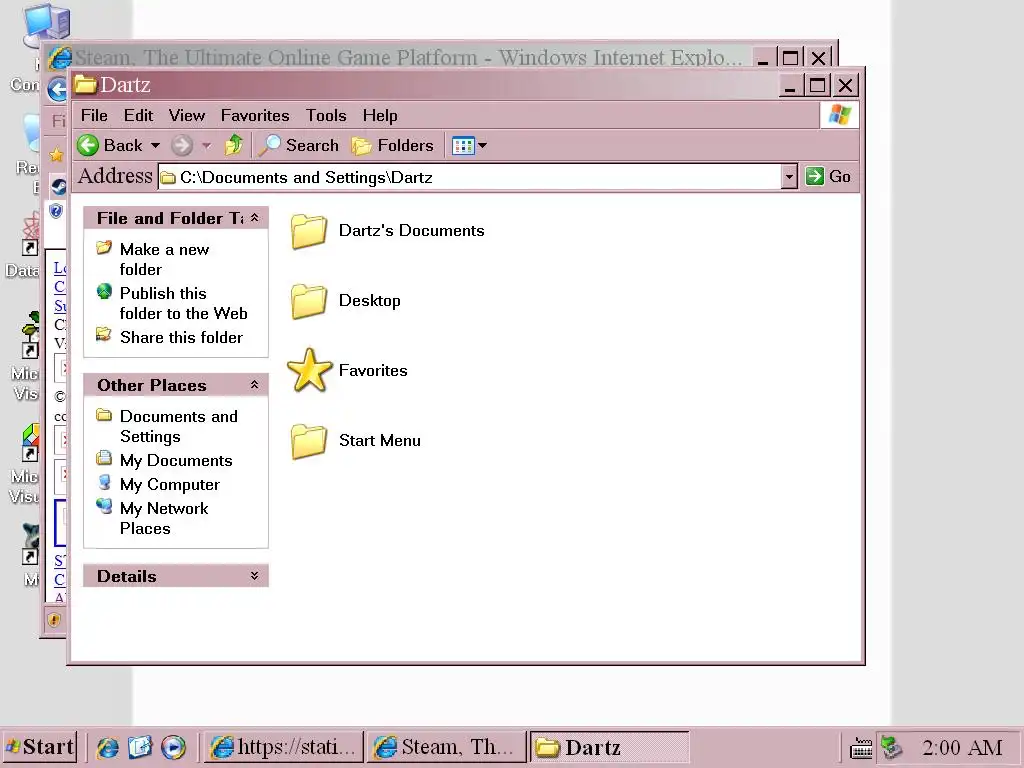Screen dimensions: 1024x768
Task: Switch to the https://stati... taskbar button
Action: (284, 746)
